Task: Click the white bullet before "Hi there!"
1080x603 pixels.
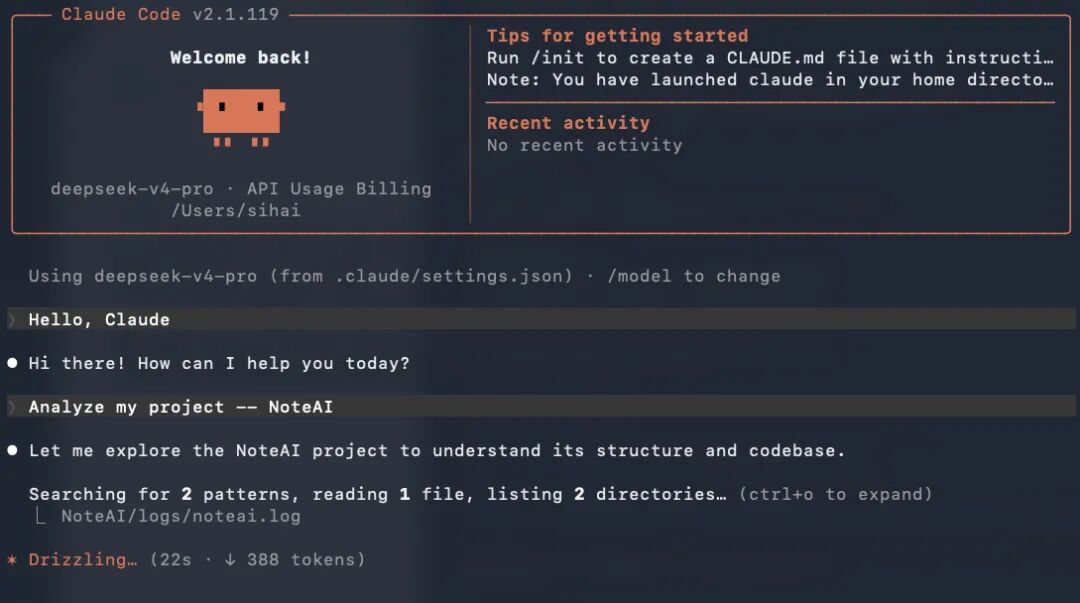Action: point(12,363)
